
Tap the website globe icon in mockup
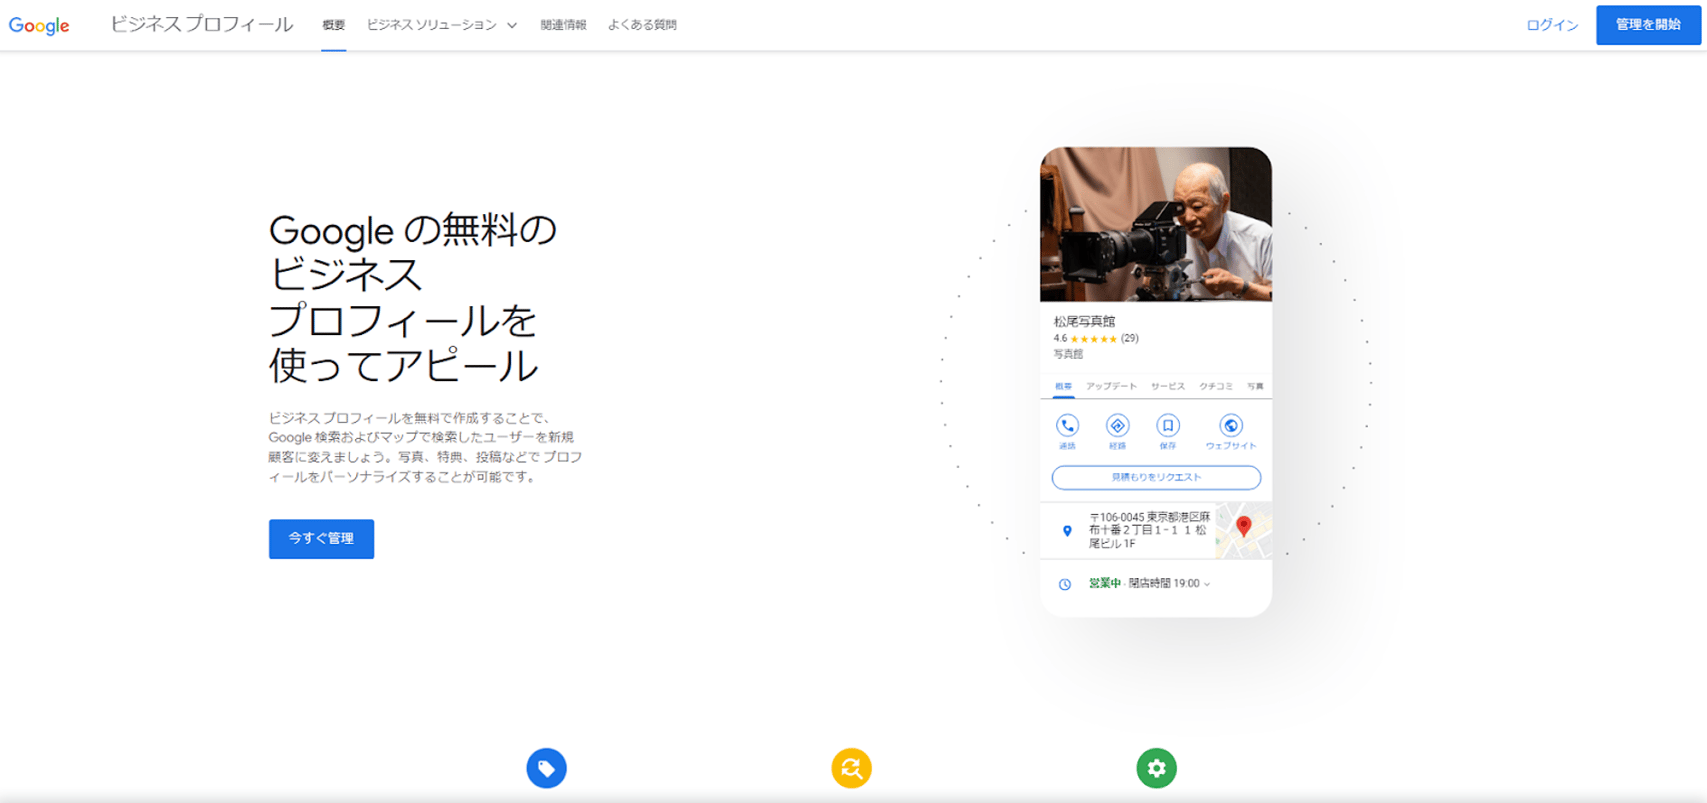1231,425
